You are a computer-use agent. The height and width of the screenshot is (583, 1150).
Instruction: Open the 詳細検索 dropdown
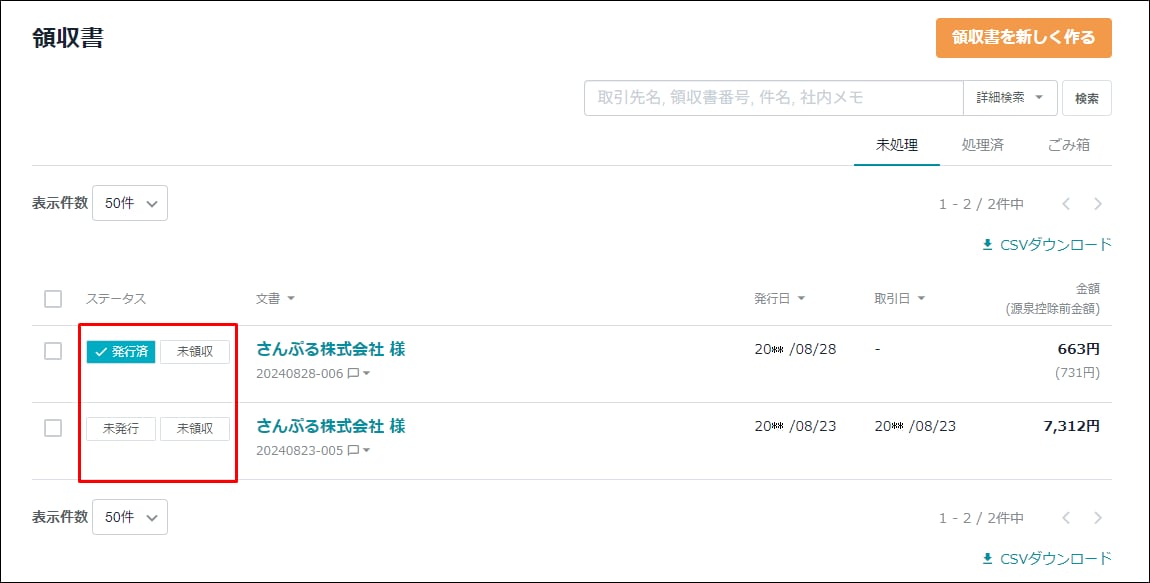(x=1010, y=98)
